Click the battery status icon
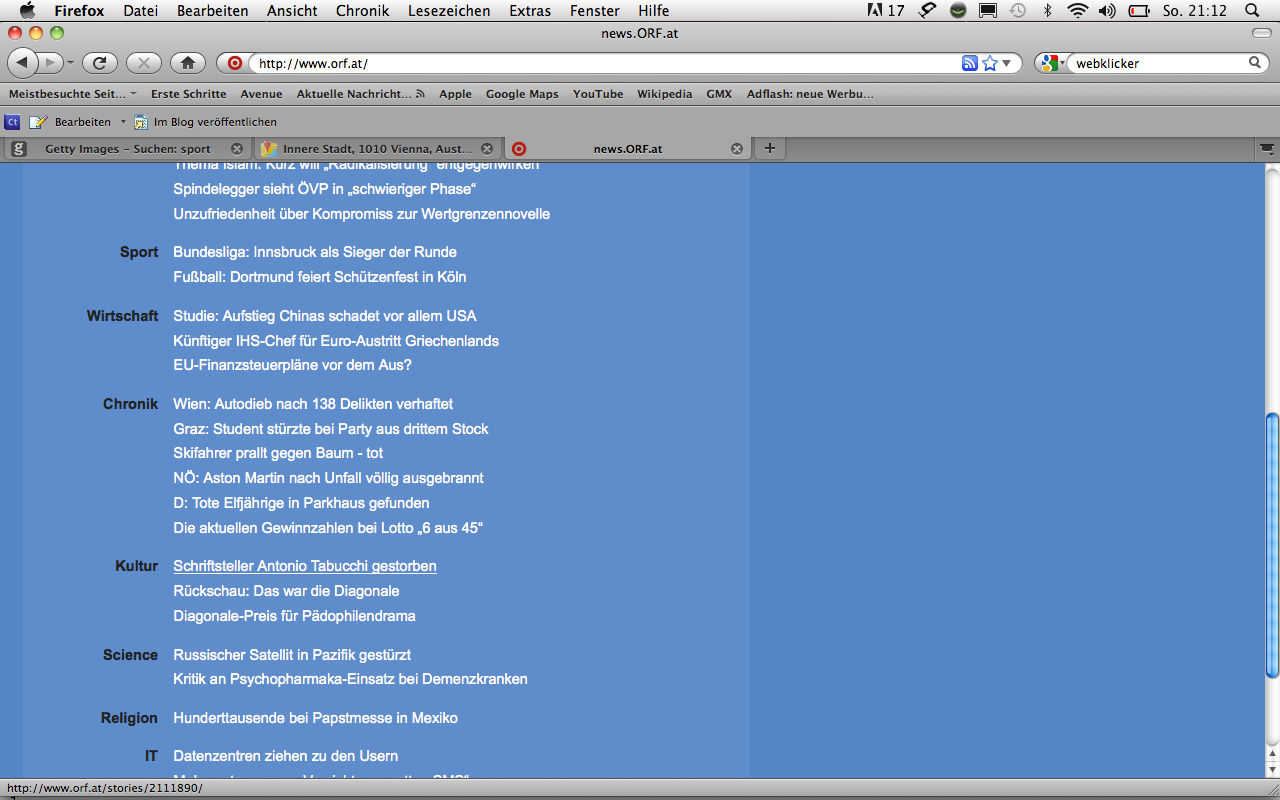 click(x=1138, y=11)
